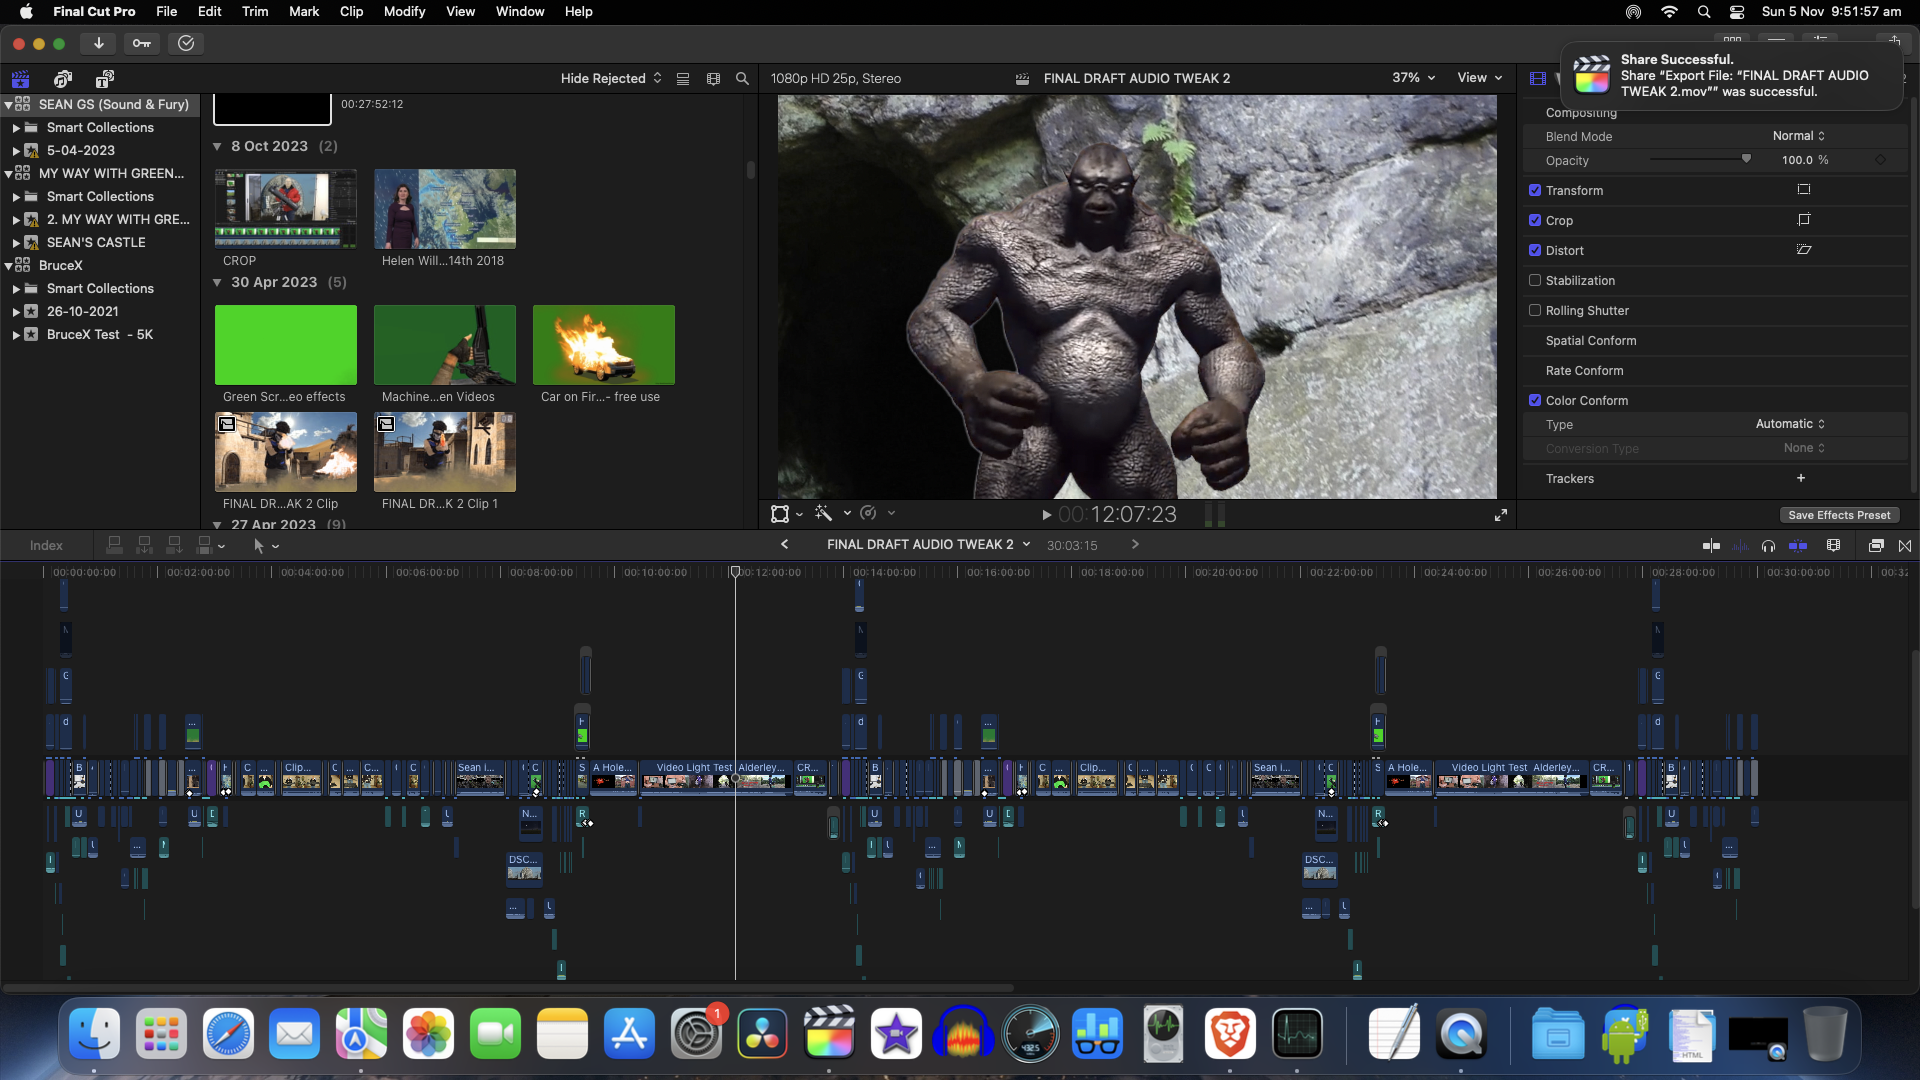The height and width of the screenshot is (1080, 1920).
Task: Open the Keyword Editor key icon
Action: click(x=142, y=43)
